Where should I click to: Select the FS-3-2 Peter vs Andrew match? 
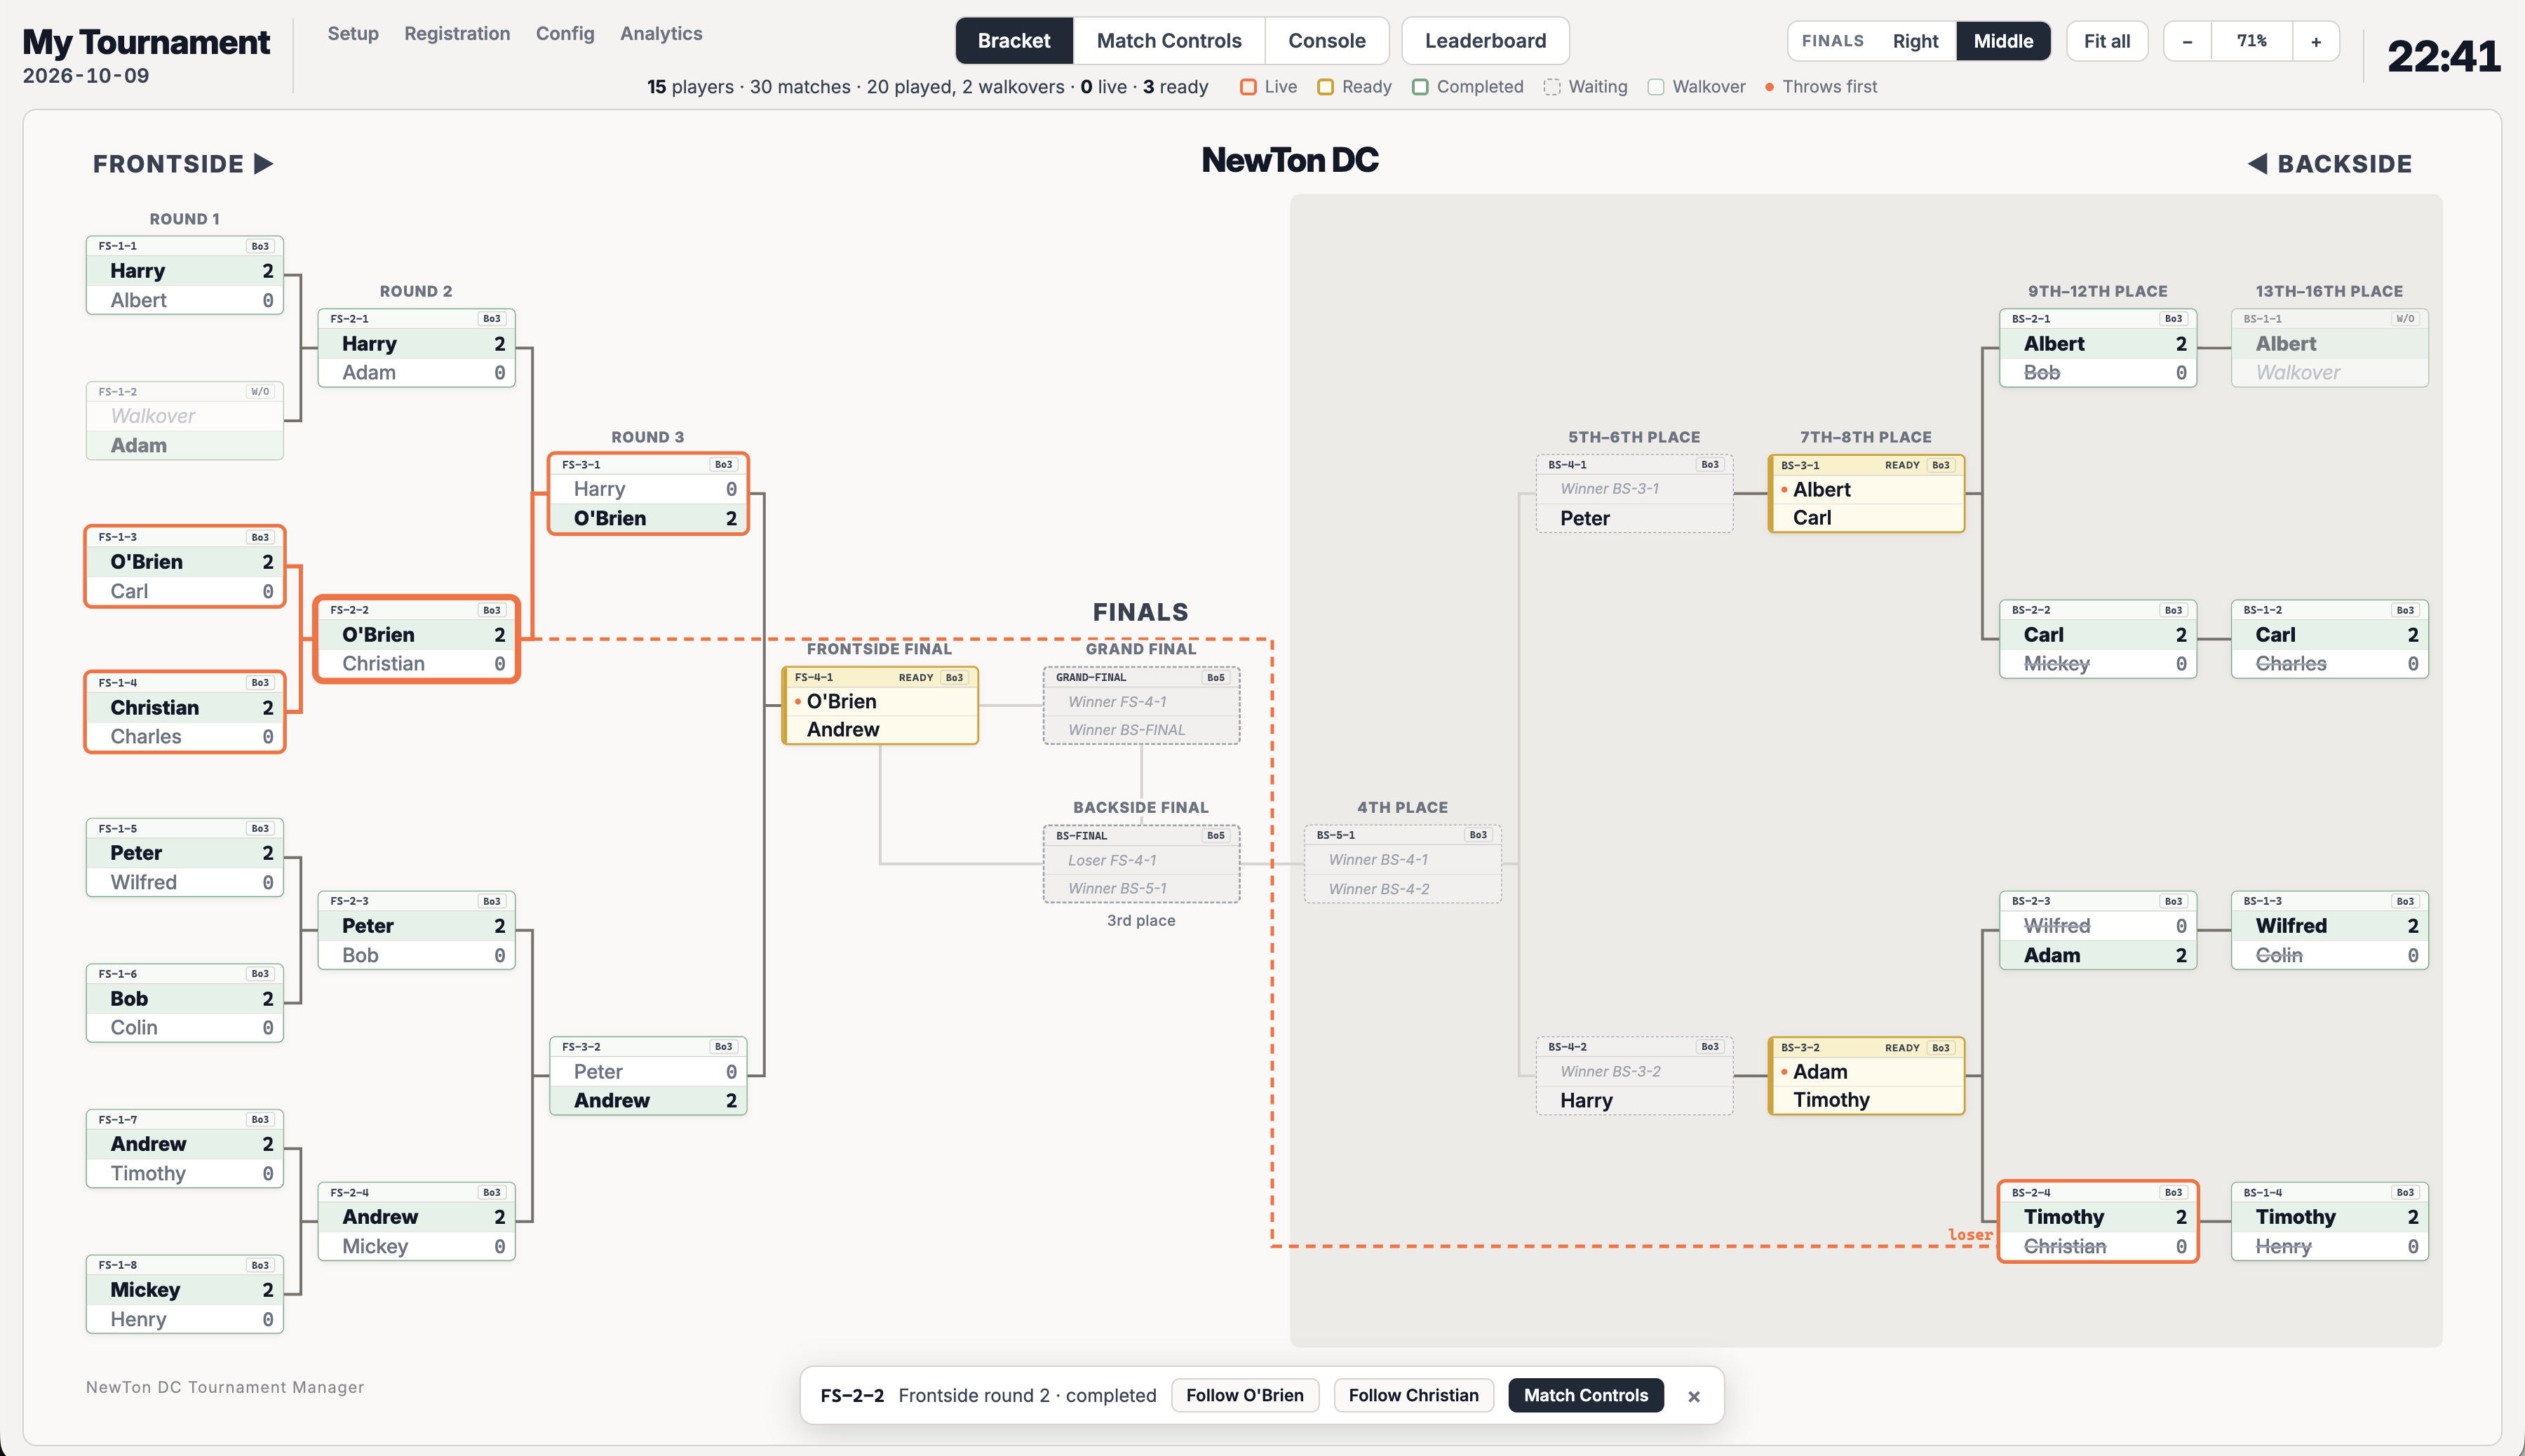click(x=648, y=1075)
